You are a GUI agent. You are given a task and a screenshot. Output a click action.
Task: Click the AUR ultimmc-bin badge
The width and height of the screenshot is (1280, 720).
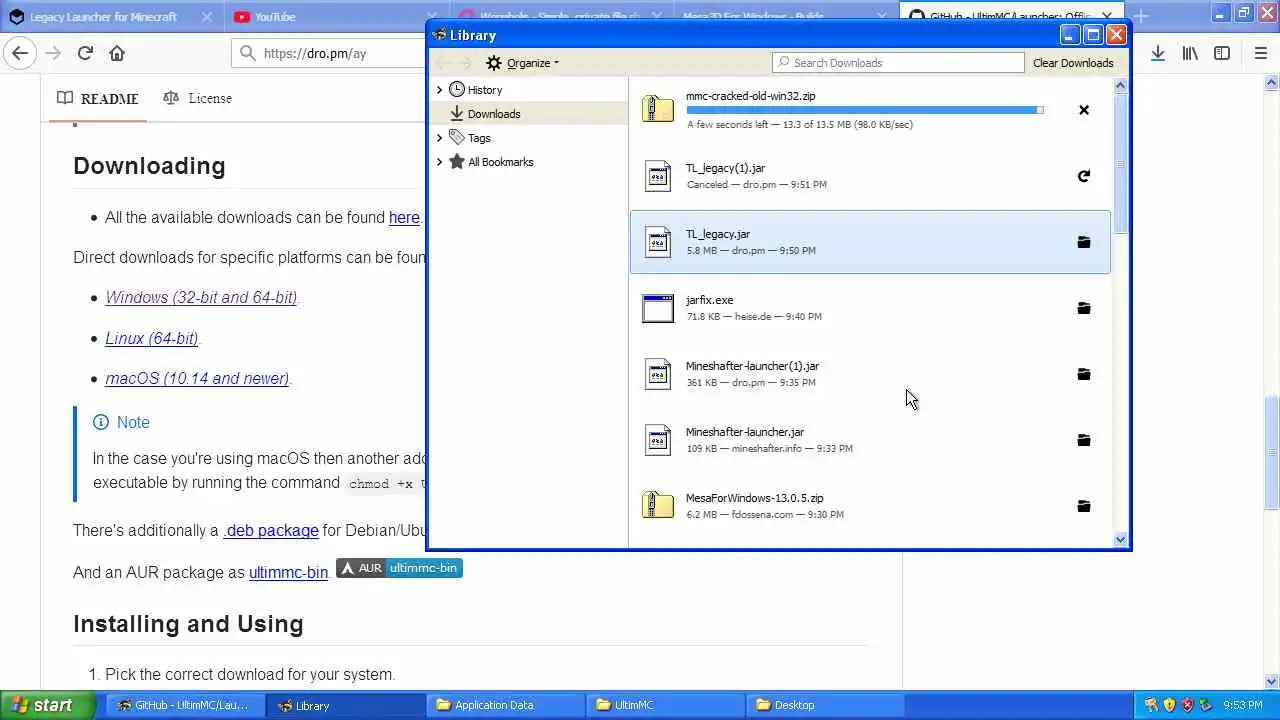[399, 568]
